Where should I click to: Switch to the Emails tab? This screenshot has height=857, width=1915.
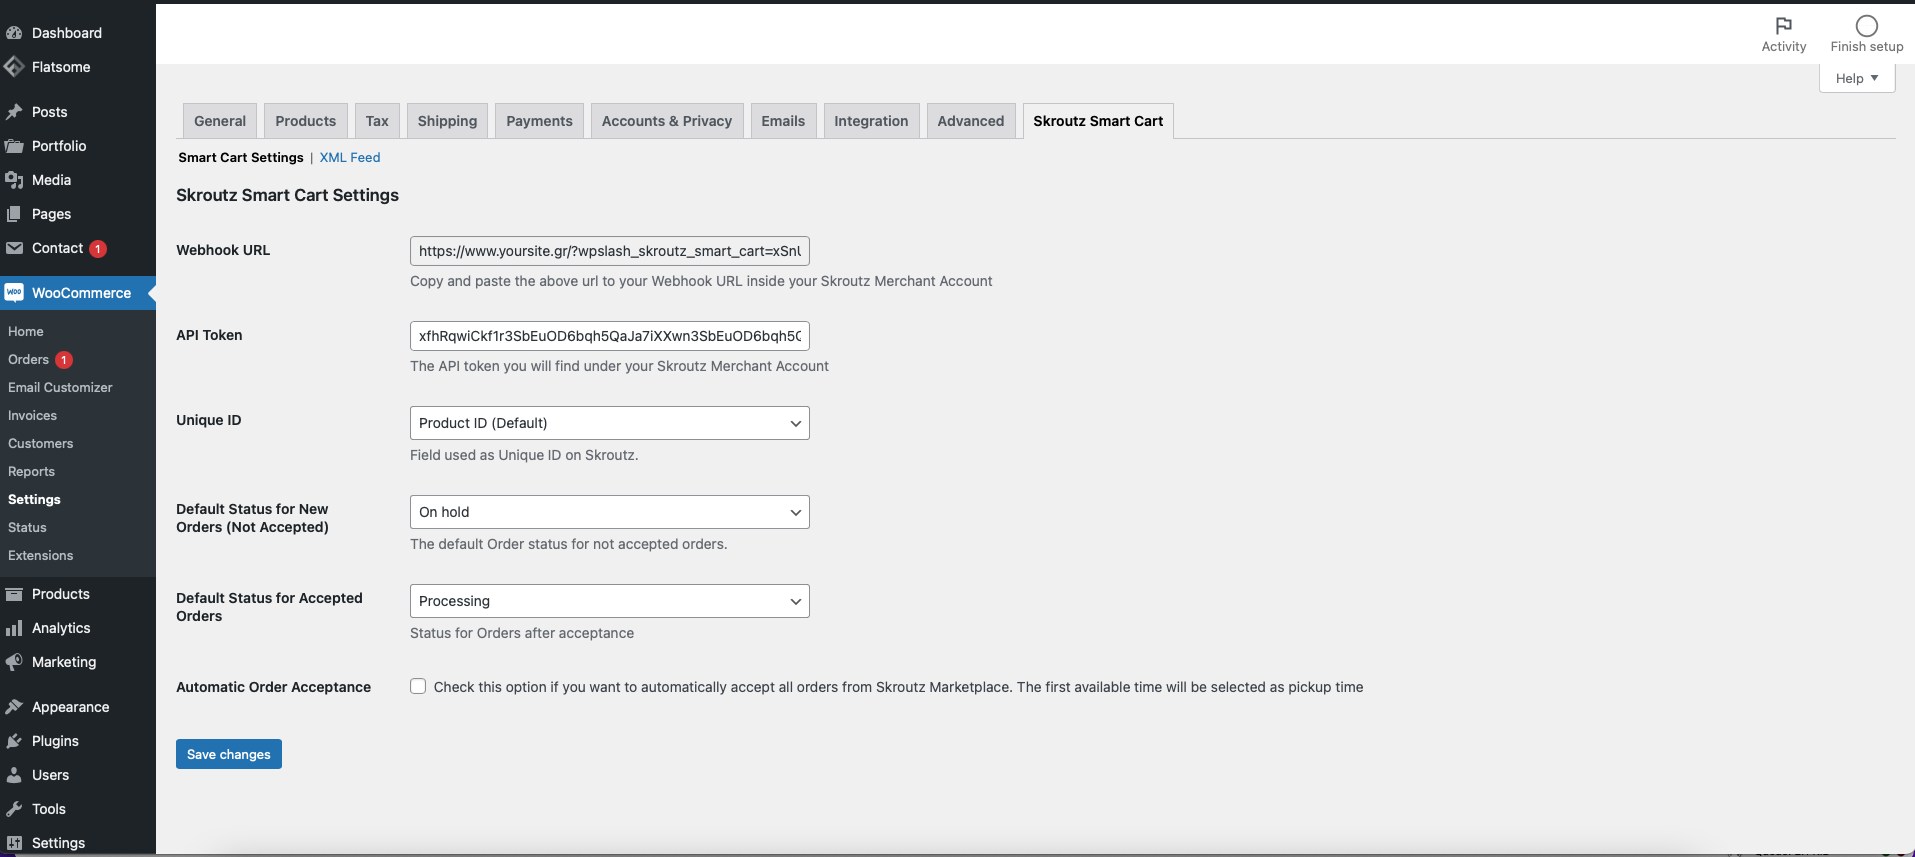[x=783, y=121]
